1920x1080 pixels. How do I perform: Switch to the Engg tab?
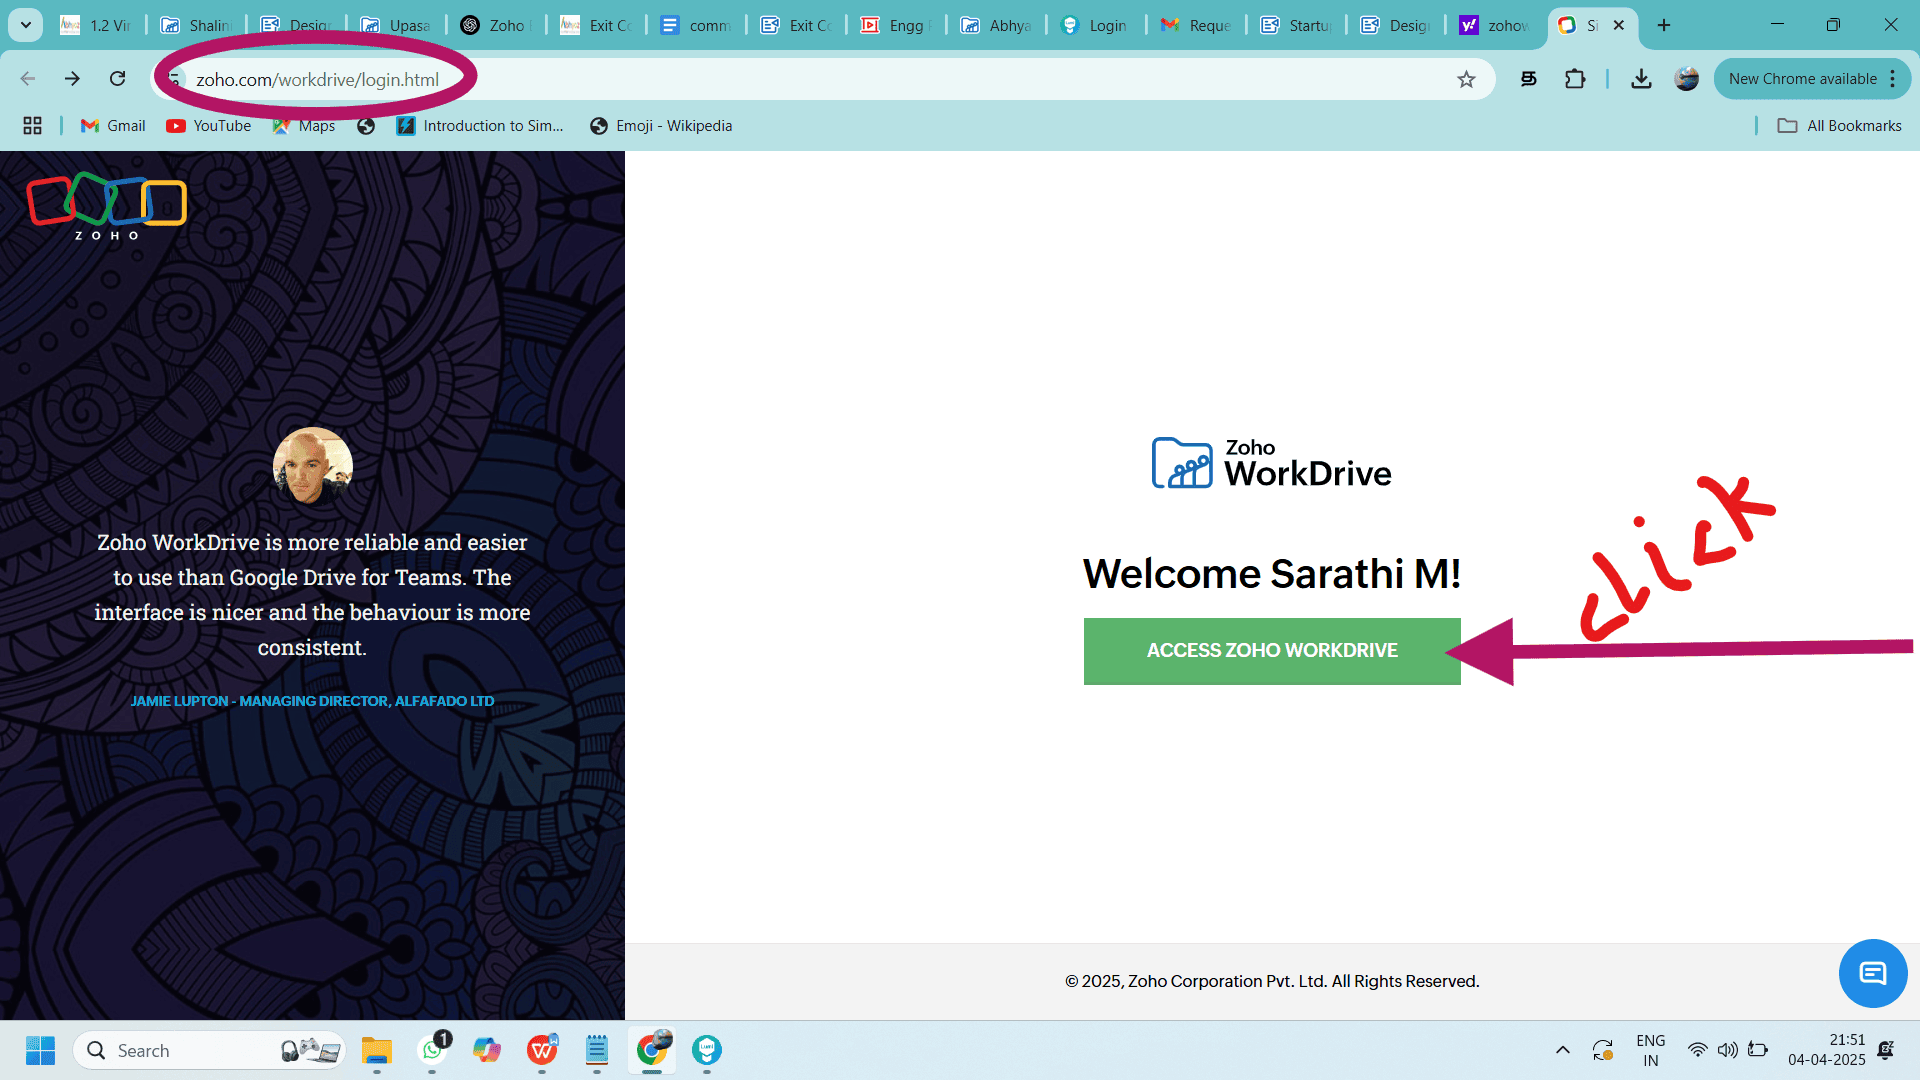pos(896,25)
